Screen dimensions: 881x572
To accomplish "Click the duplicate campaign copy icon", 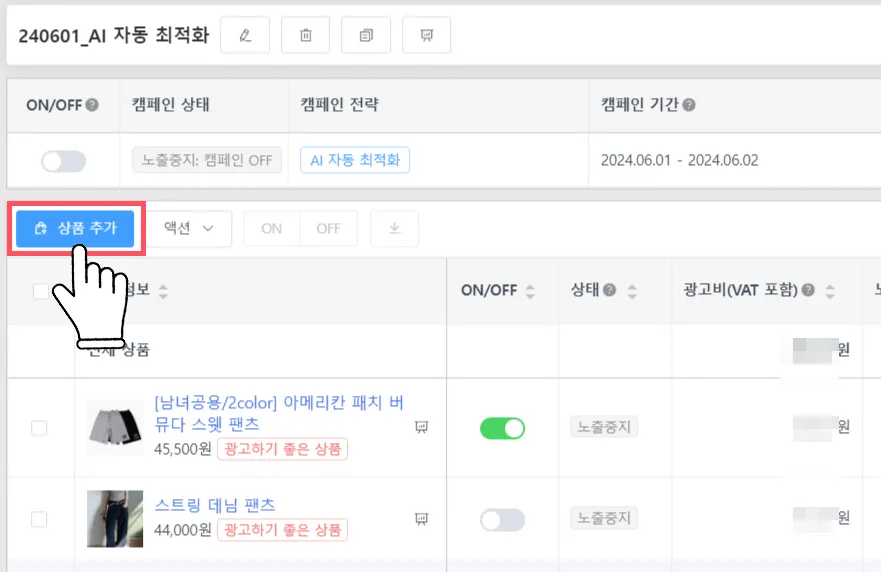I will 366,35.
